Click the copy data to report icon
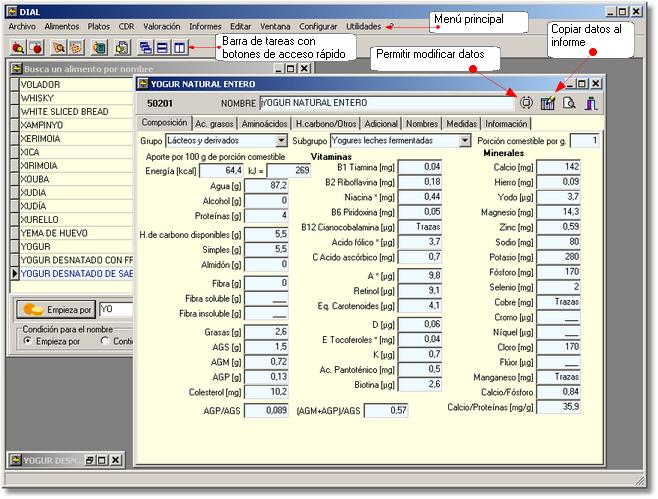Viewport: 658px width, 499px height. 548,103
